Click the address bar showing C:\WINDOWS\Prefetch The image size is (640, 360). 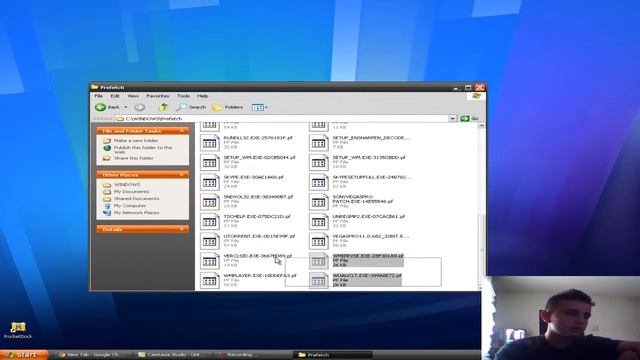point(282,119)
